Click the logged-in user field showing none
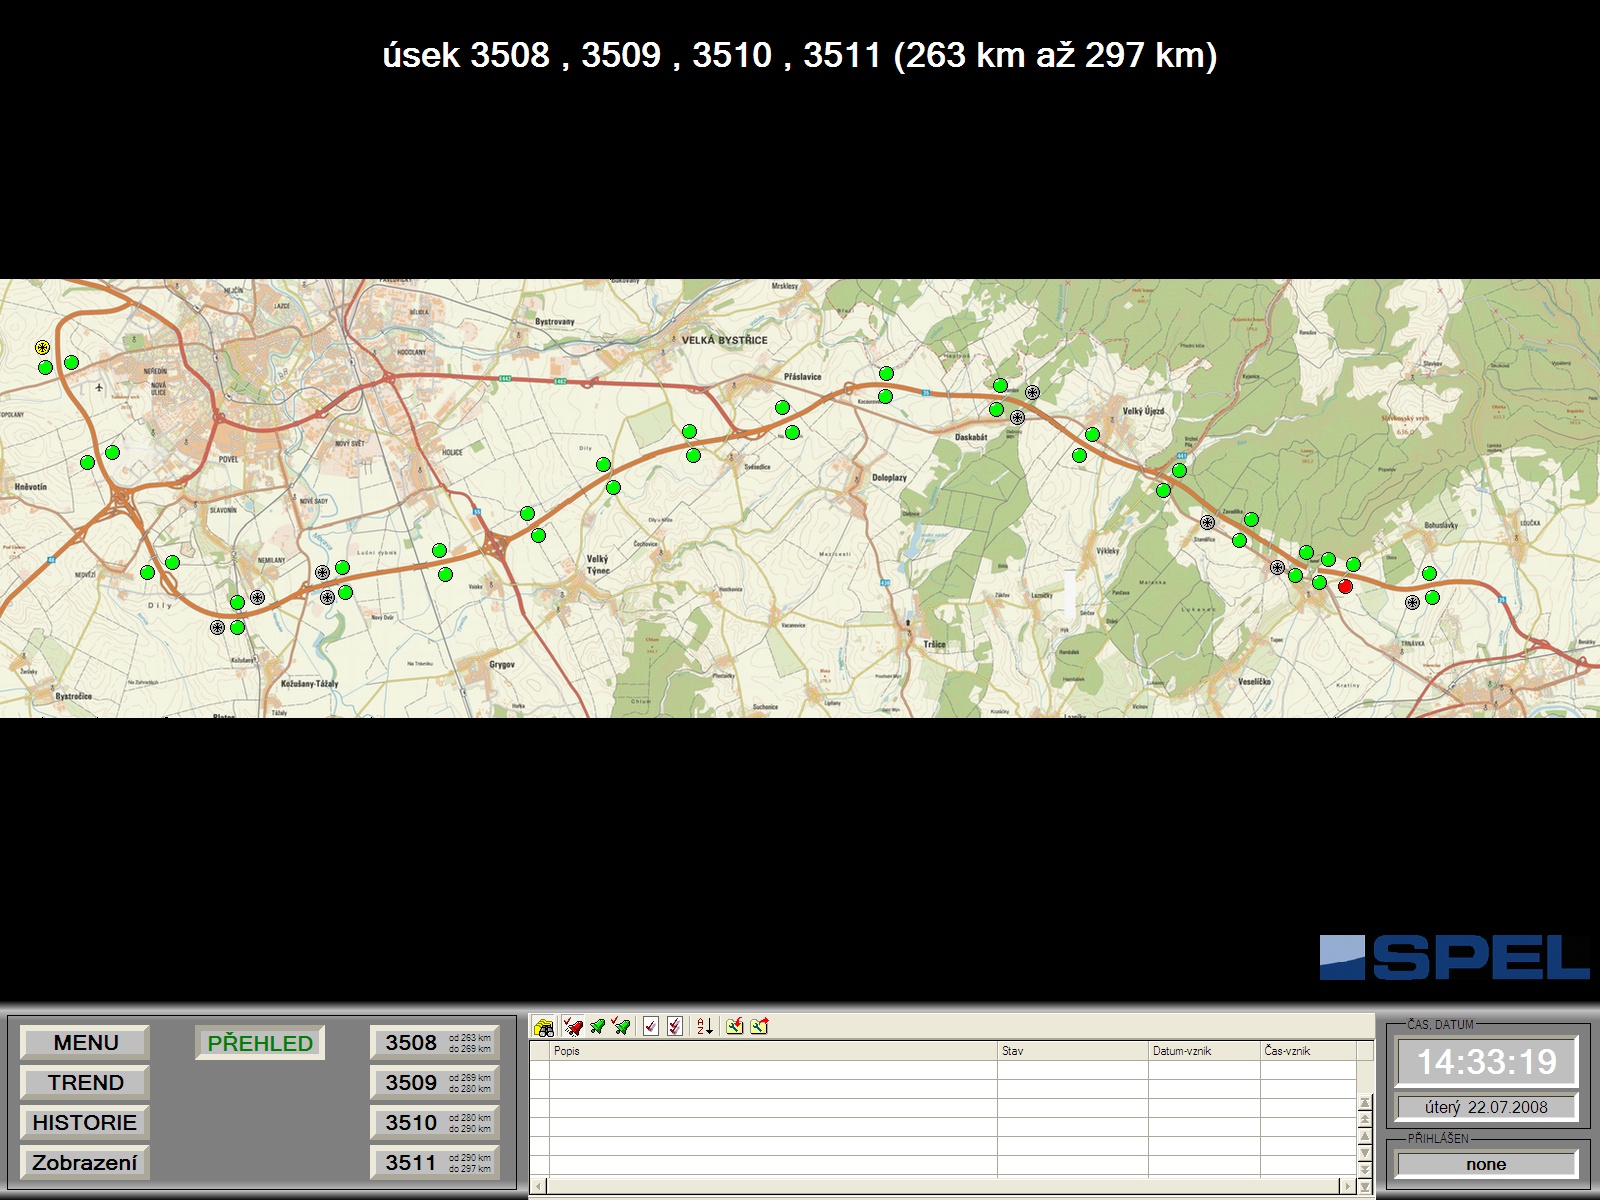The width and height of the screenshot is (1600, 1200). (x=1486, y=1165)
